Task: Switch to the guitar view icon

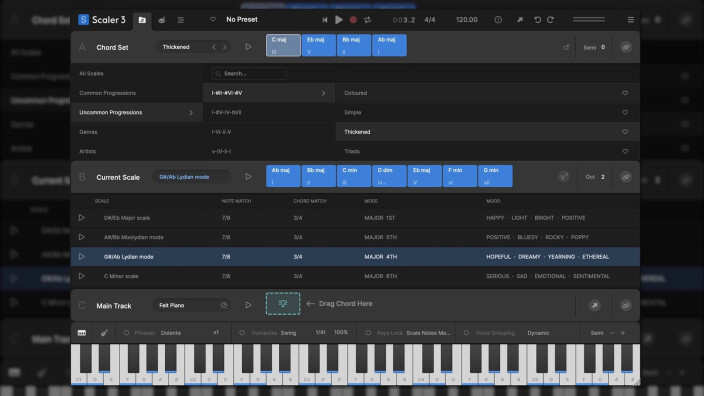Action: coord(104,333)
